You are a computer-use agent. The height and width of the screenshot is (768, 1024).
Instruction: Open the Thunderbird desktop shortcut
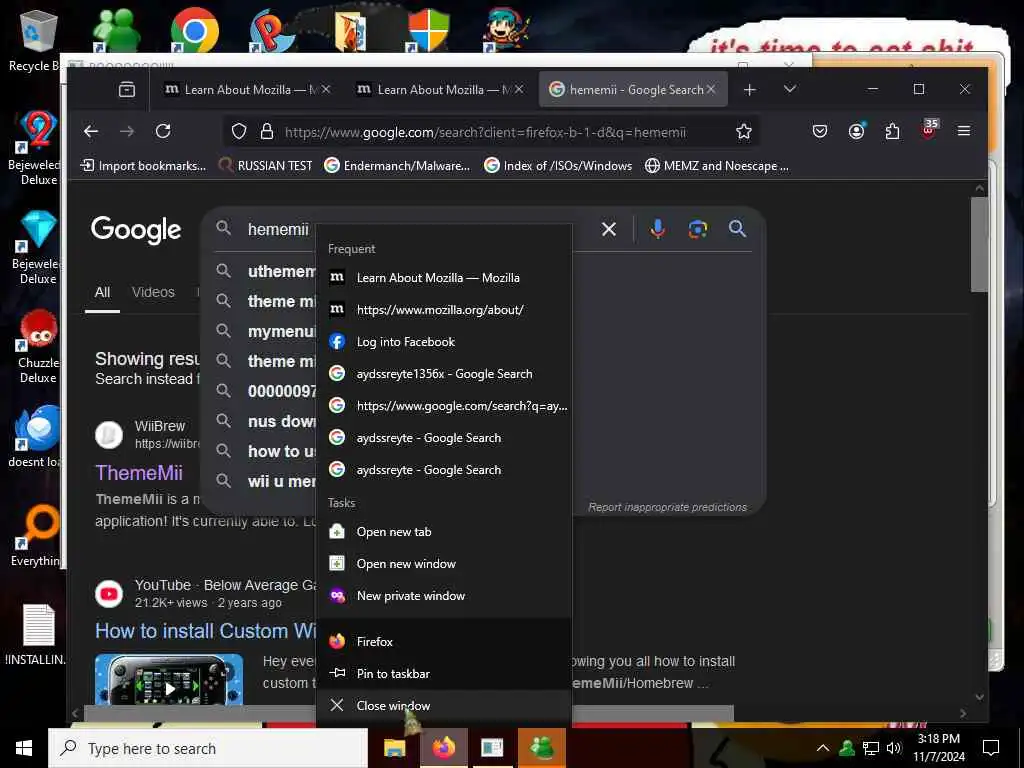point(38,436)
